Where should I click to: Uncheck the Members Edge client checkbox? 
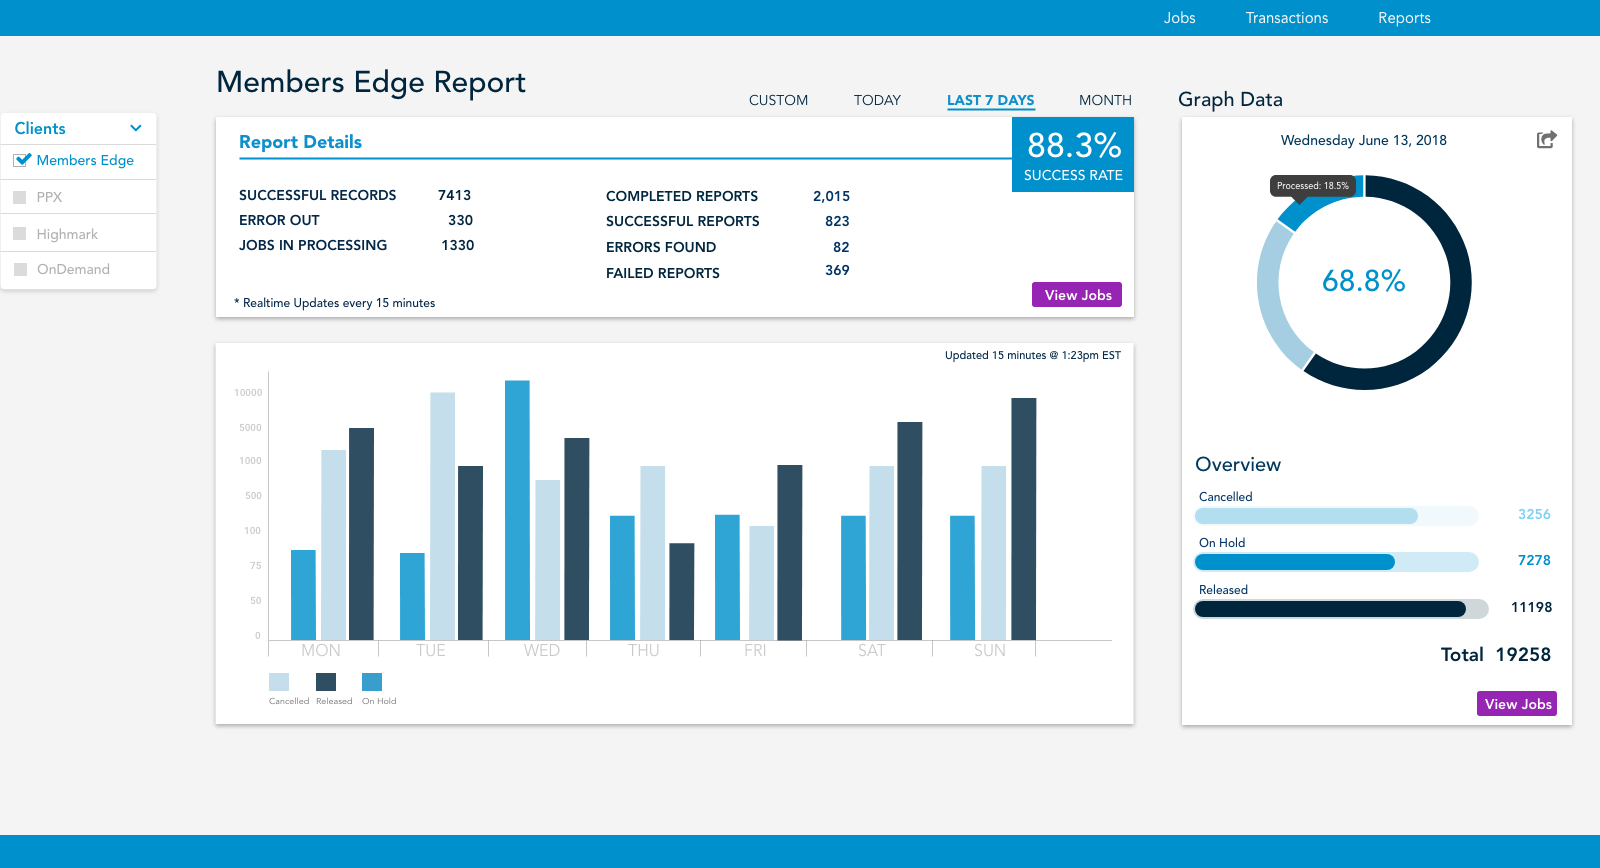(x=22, y=160)
